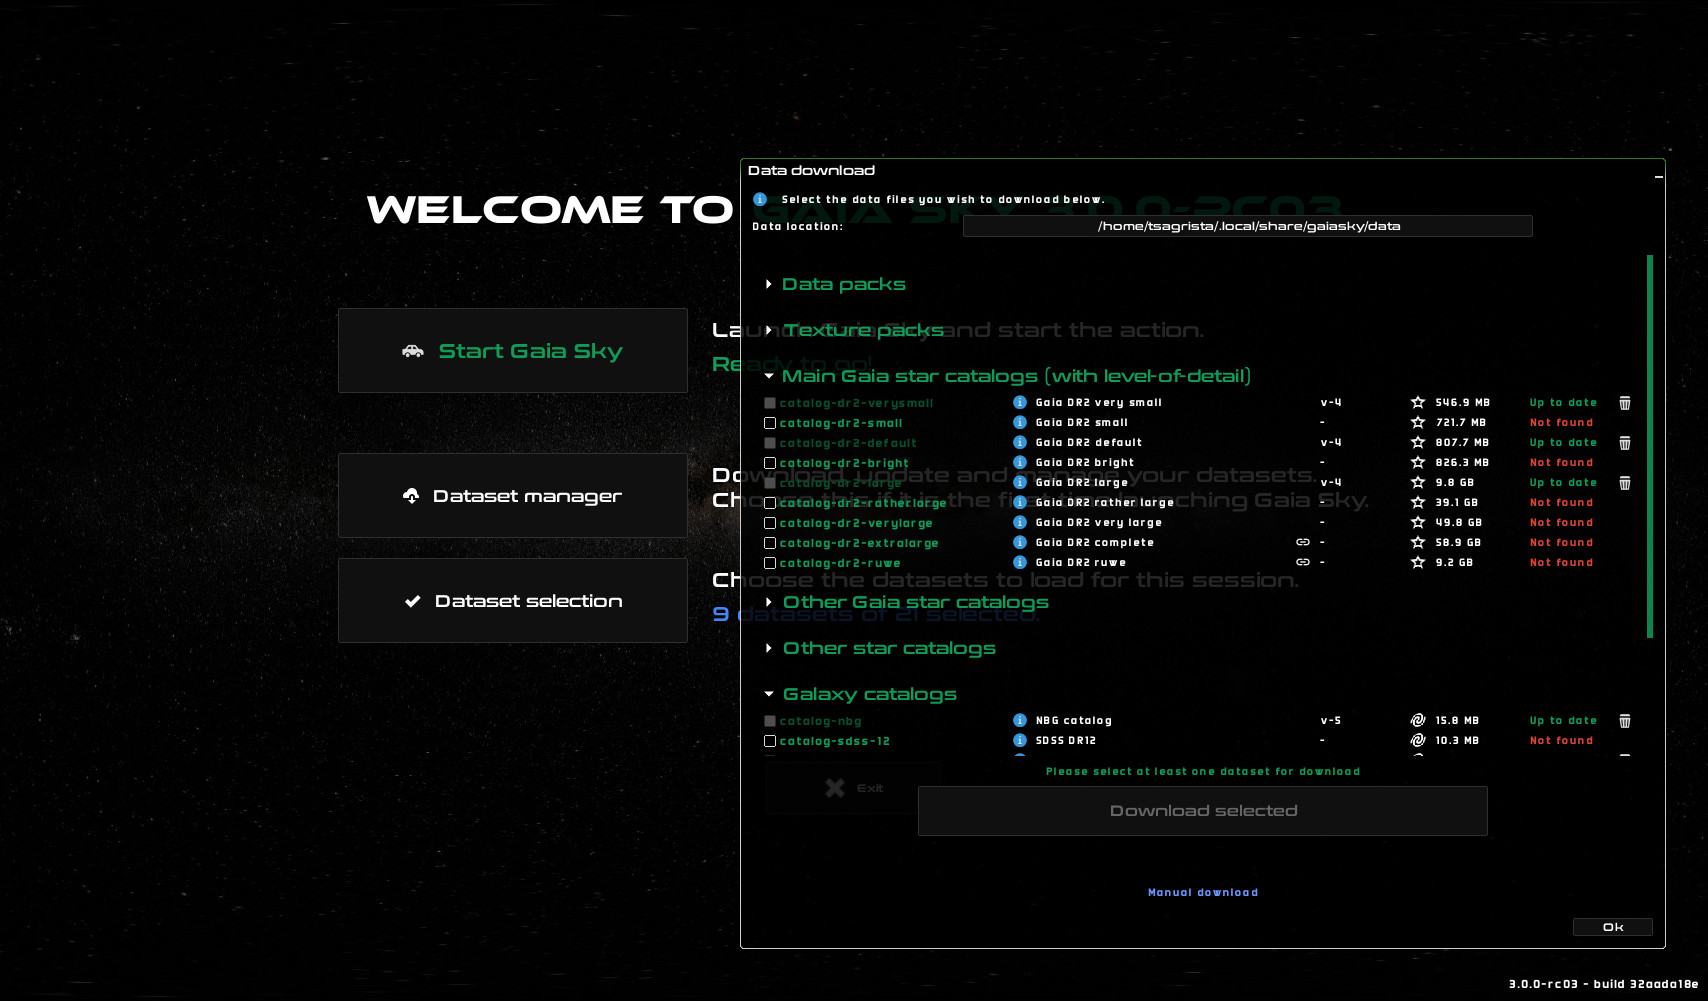Click the Manual download link

(x=1203, y=893)
